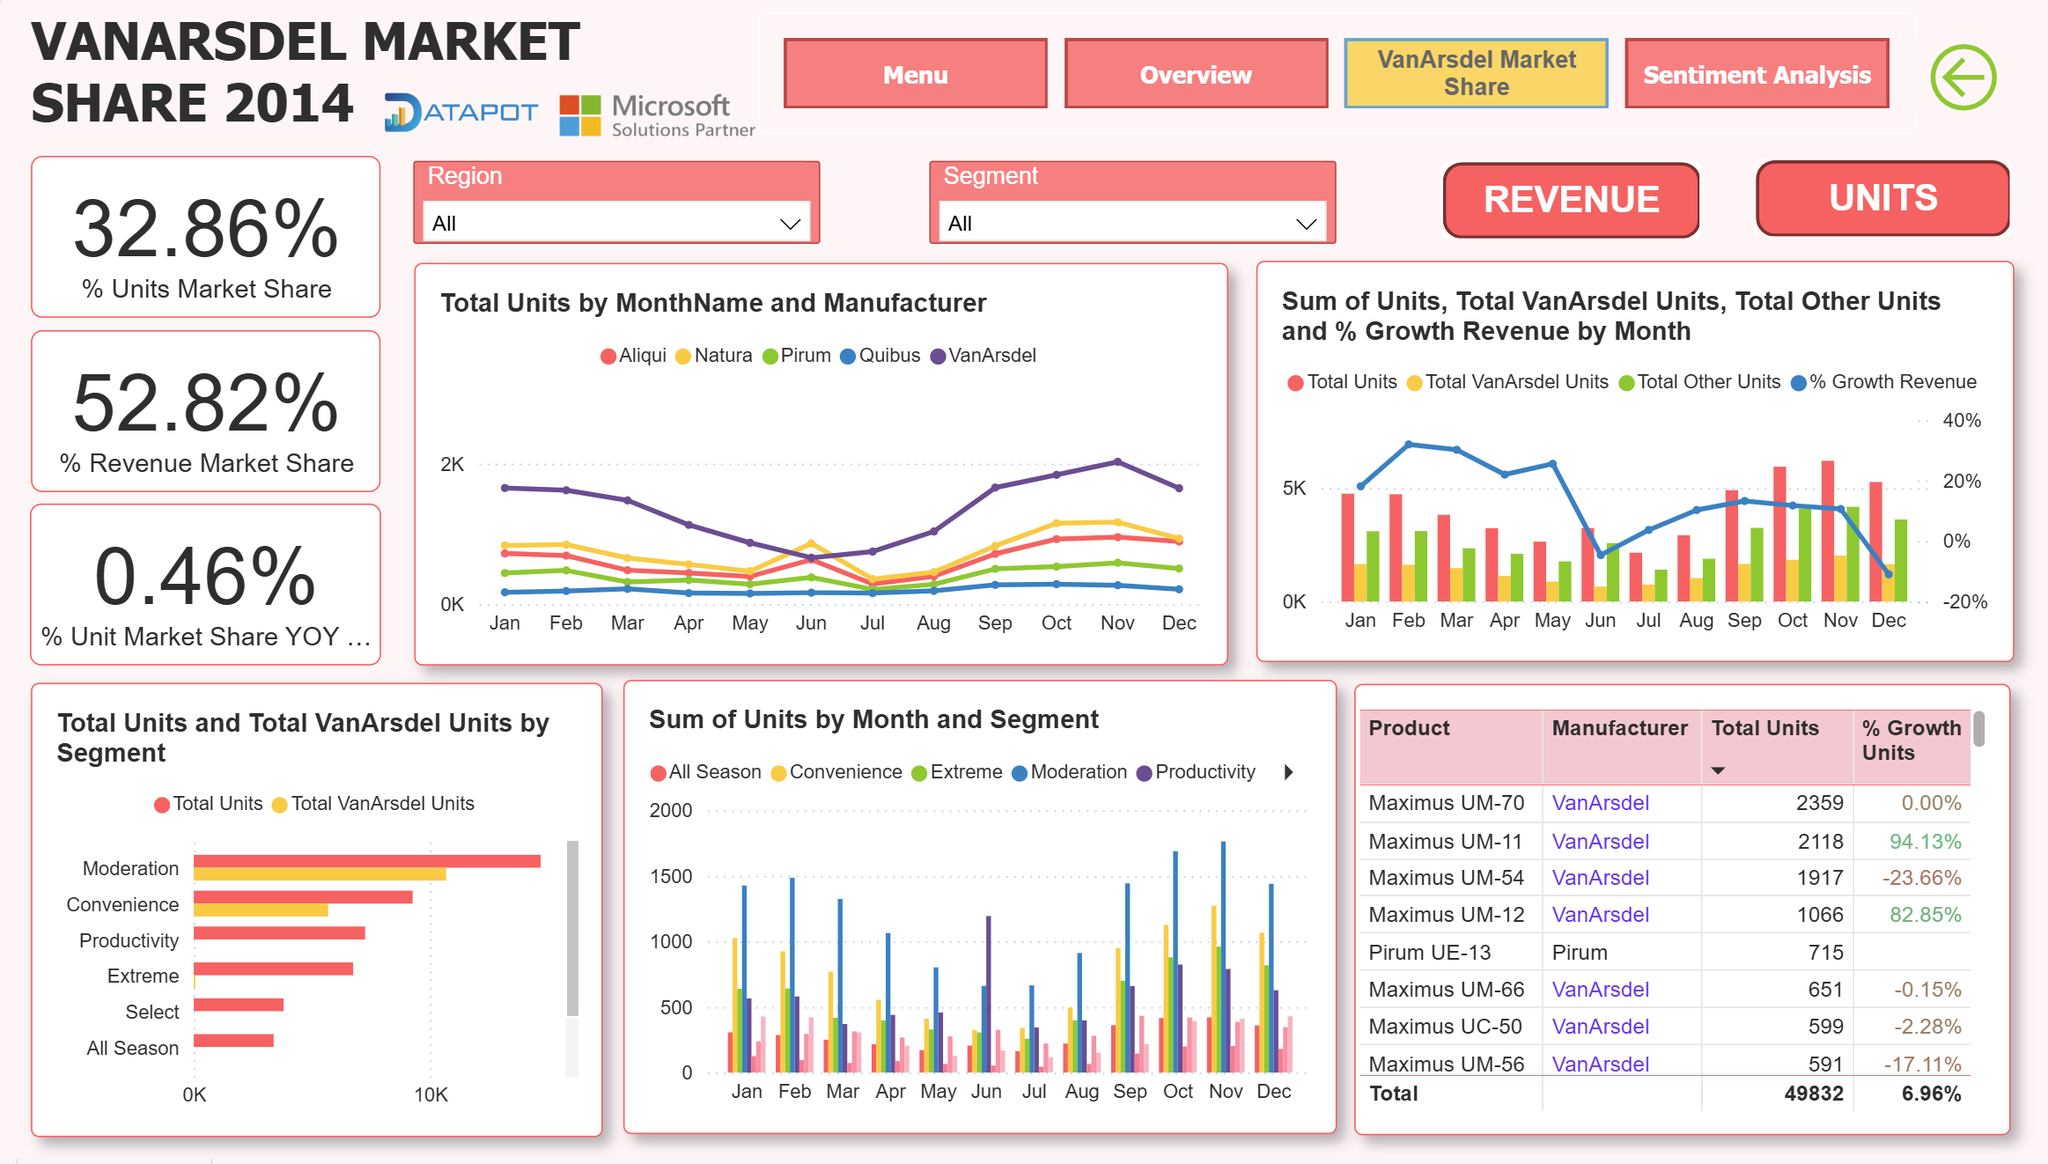Click the 0.46% Unit Market Share YOY card

click(206, 585)
